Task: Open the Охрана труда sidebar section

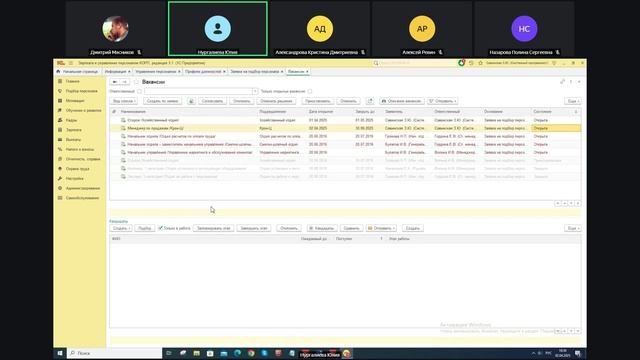Action: point(77,169)
